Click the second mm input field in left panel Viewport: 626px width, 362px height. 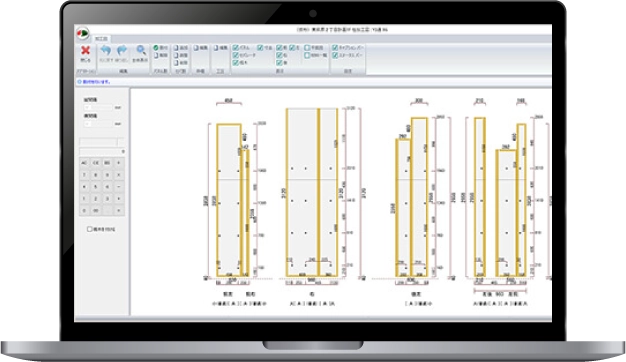click(x=99, y=124)
